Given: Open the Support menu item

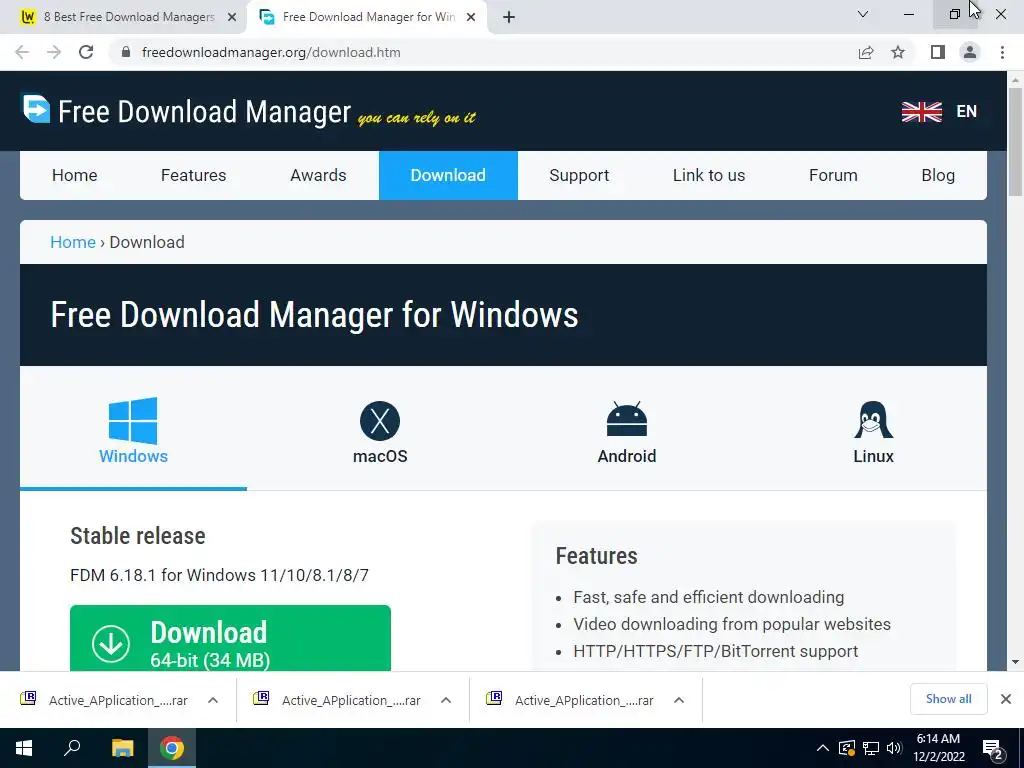Looking at the screenshot, I should (x=579, y=175).
